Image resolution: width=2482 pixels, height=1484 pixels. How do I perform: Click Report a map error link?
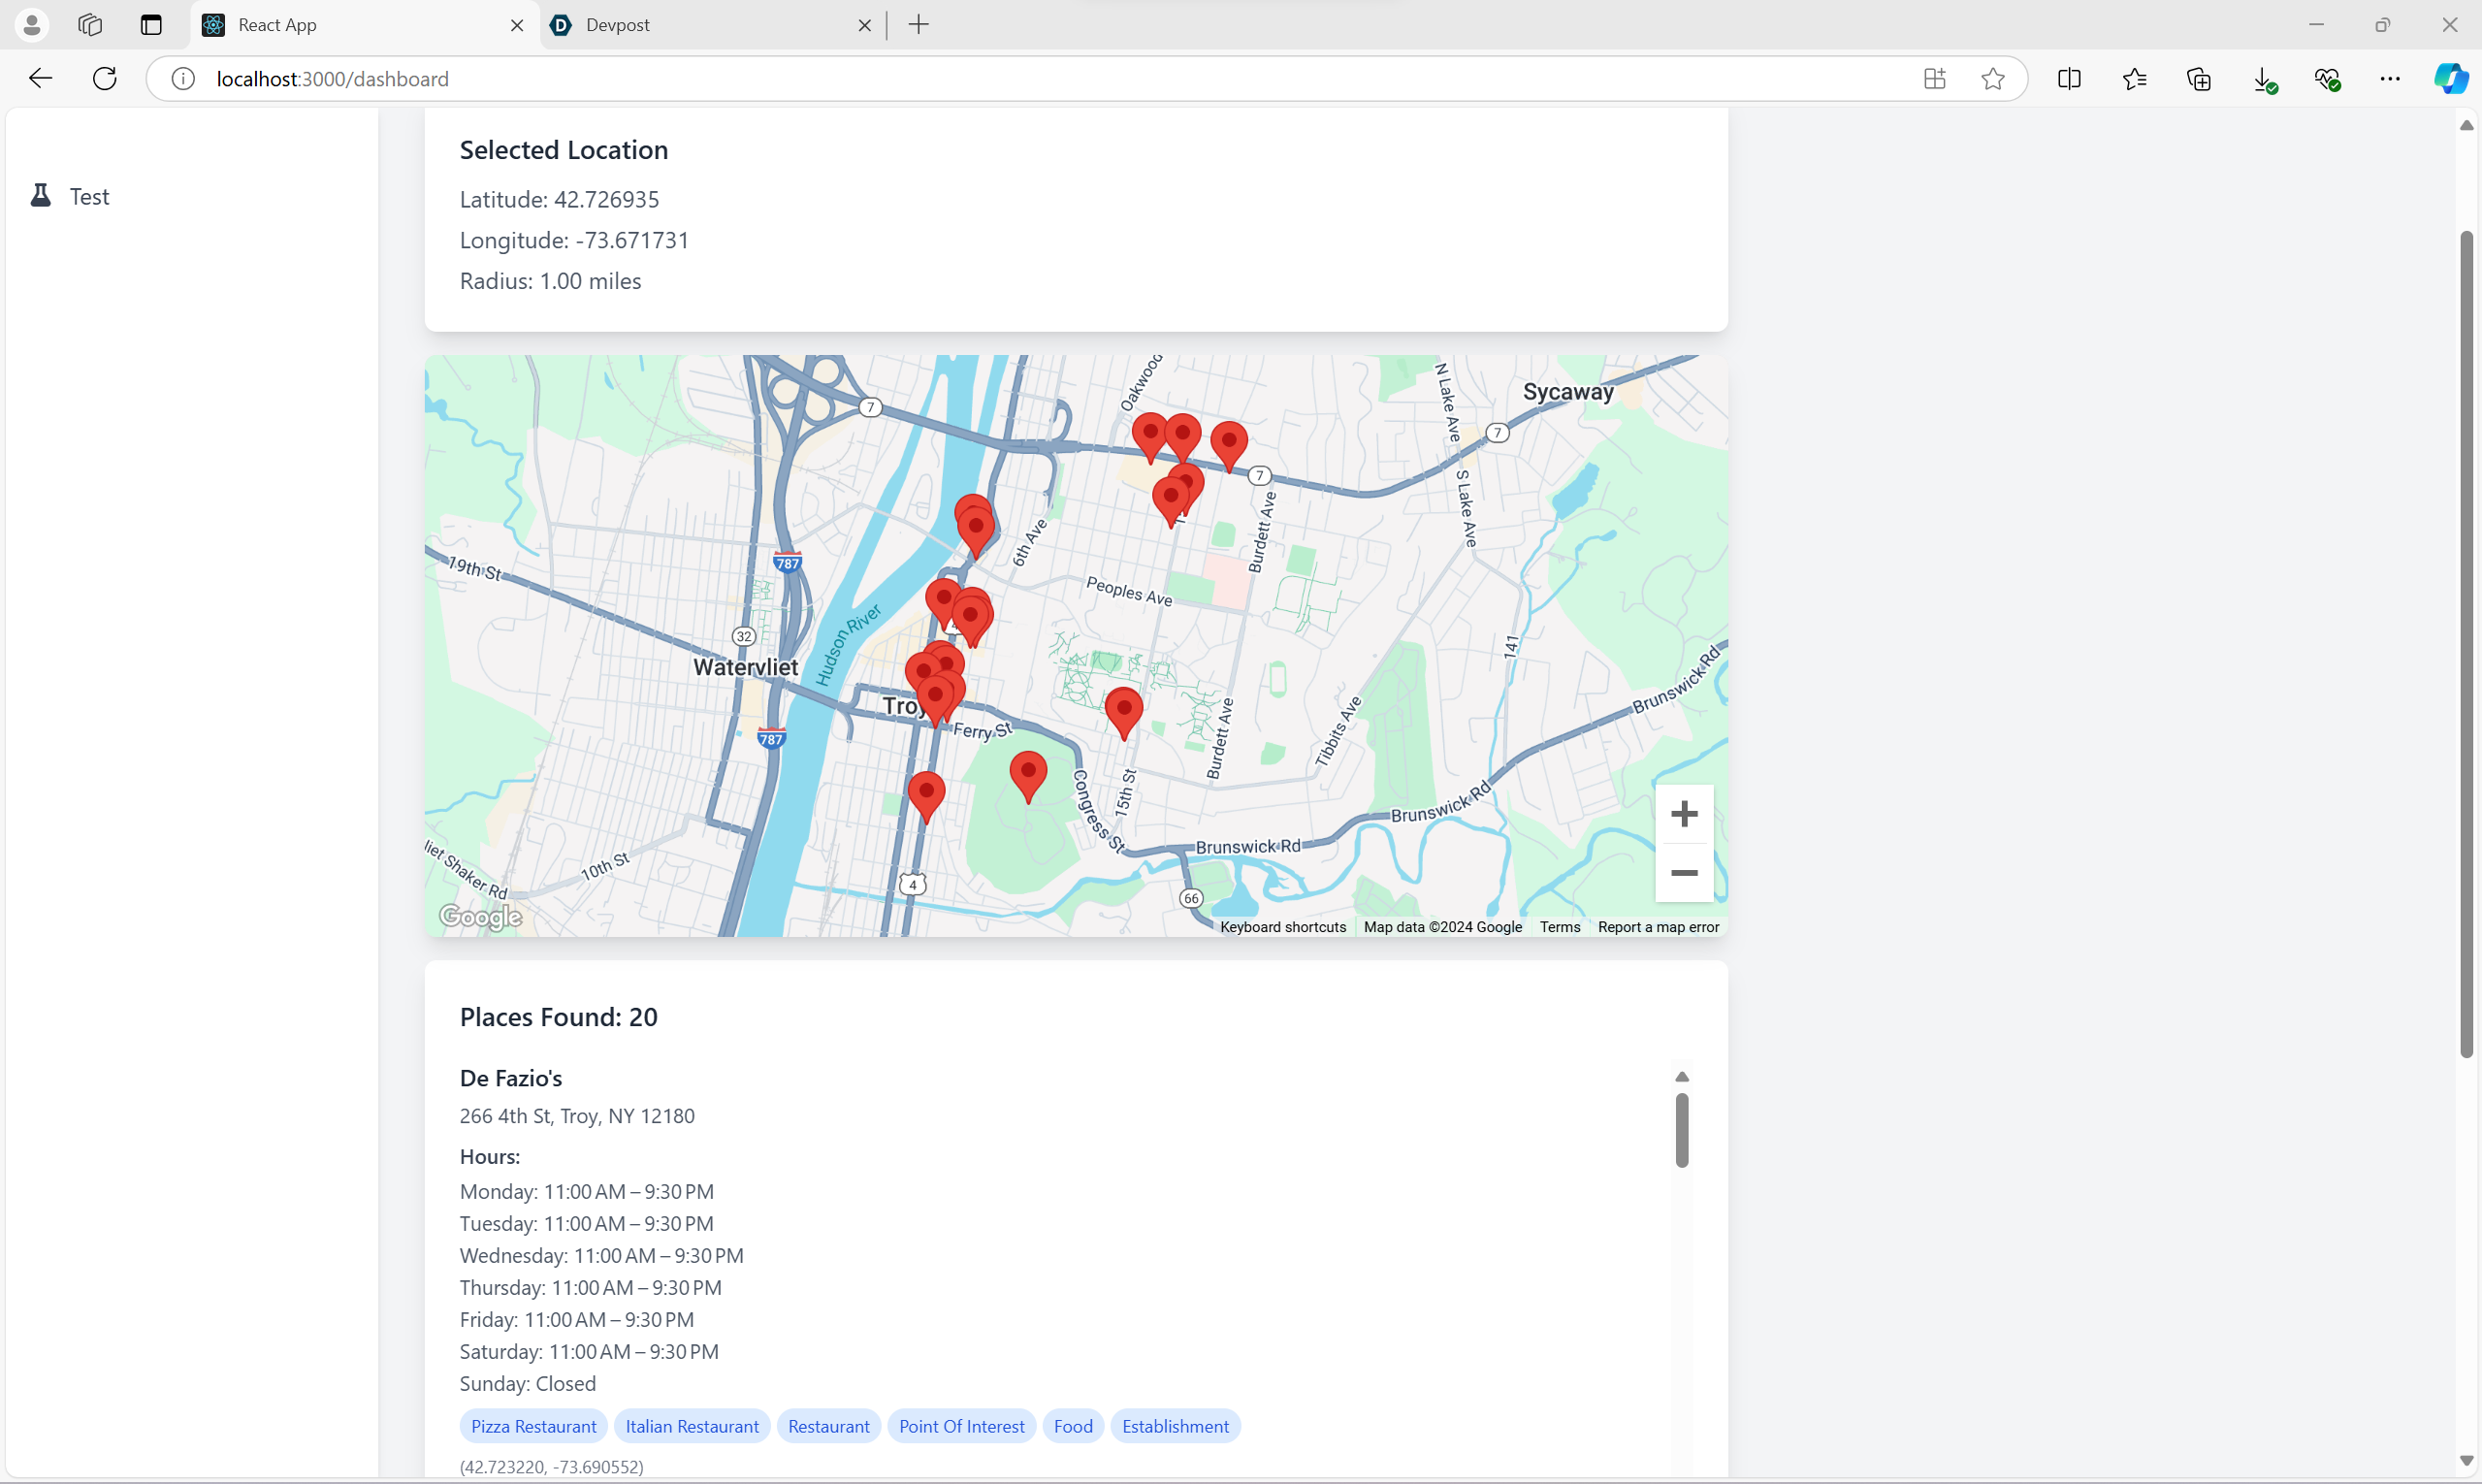1657,927
